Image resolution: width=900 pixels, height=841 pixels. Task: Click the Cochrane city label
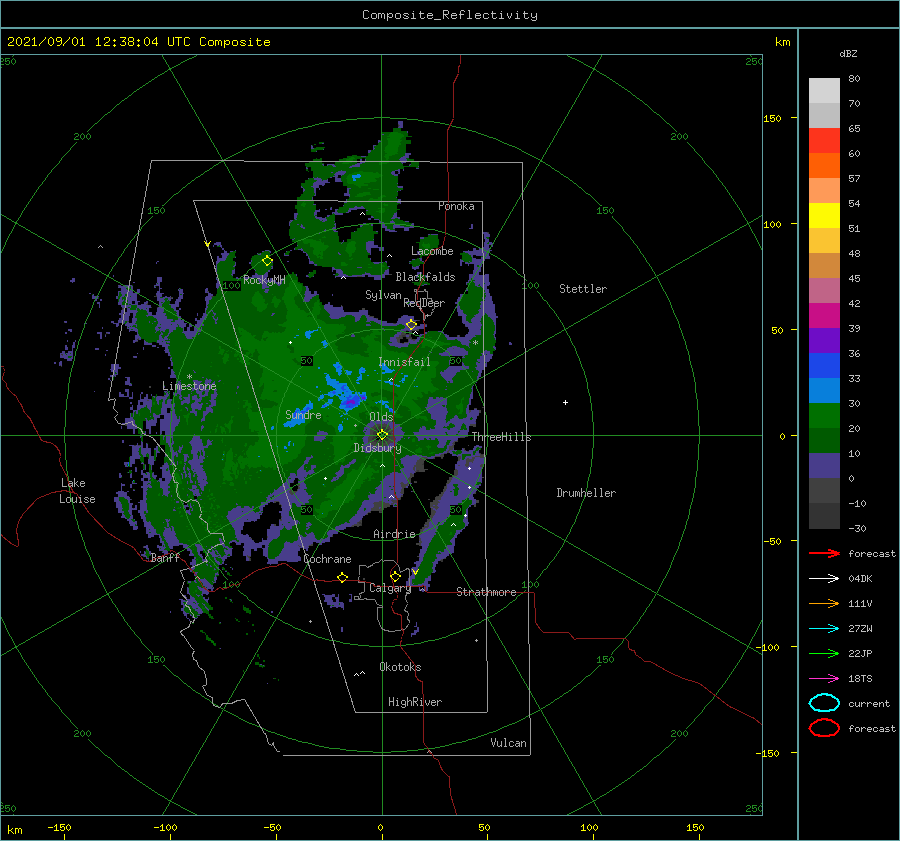327,559
